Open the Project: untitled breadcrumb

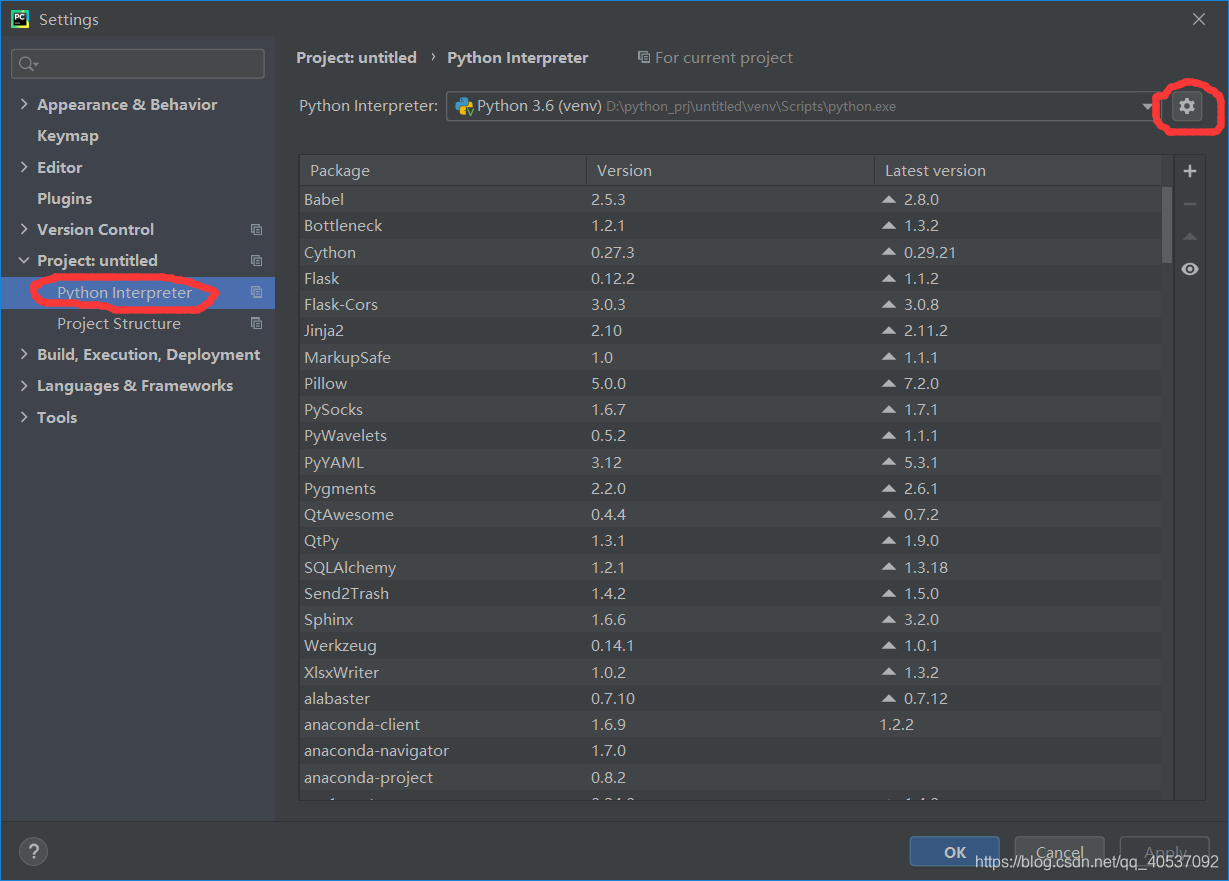(356, 57)
